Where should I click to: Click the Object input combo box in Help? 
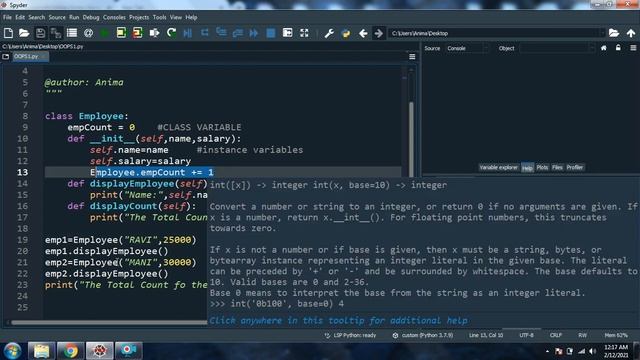click(558, 48)
